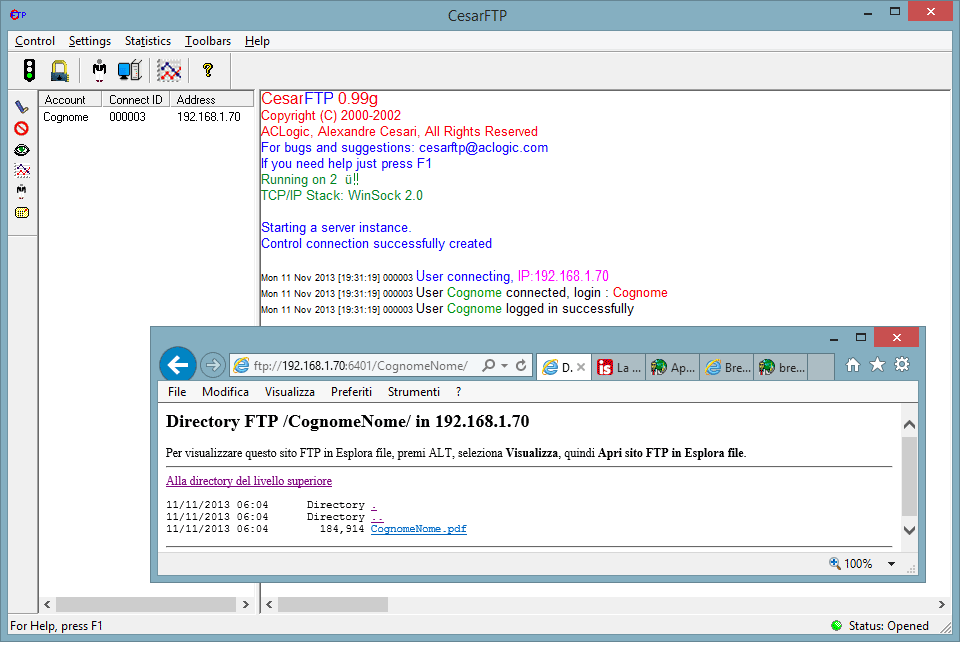
Task: Click the padlock lock server icon
Action: click(x=60, y=71)
